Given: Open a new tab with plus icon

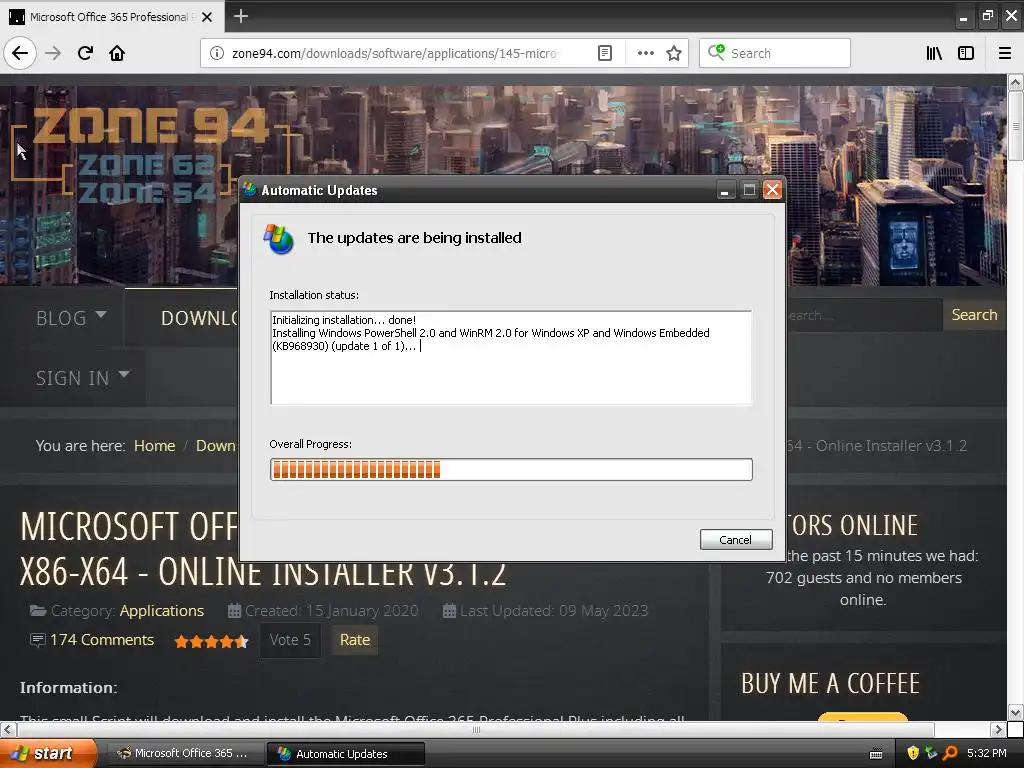Looking at the screenshot, I should click(x=240, y=16).
